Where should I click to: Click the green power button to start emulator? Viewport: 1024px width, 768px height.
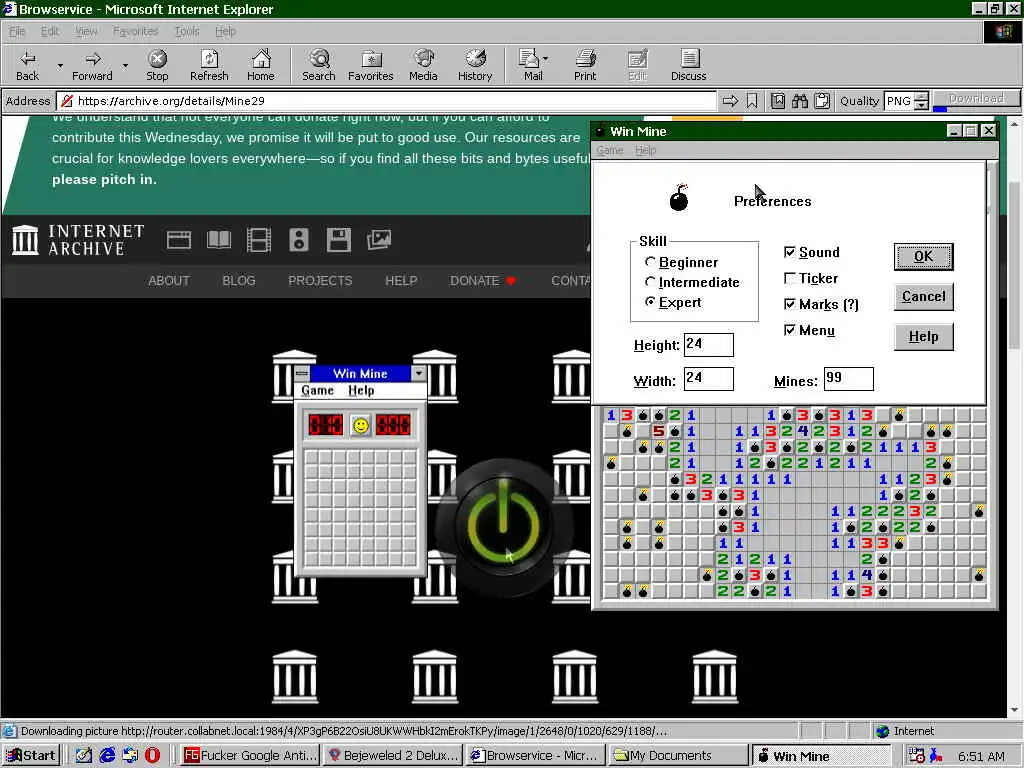[503, 526]
